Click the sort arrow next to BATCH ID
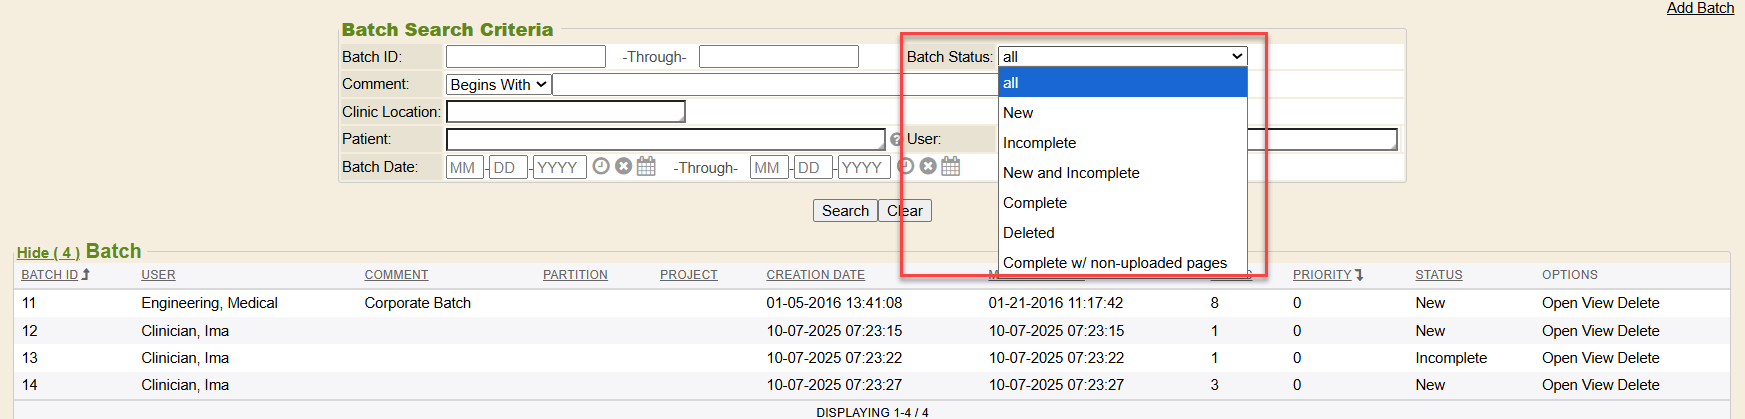 tap(86, 274)
